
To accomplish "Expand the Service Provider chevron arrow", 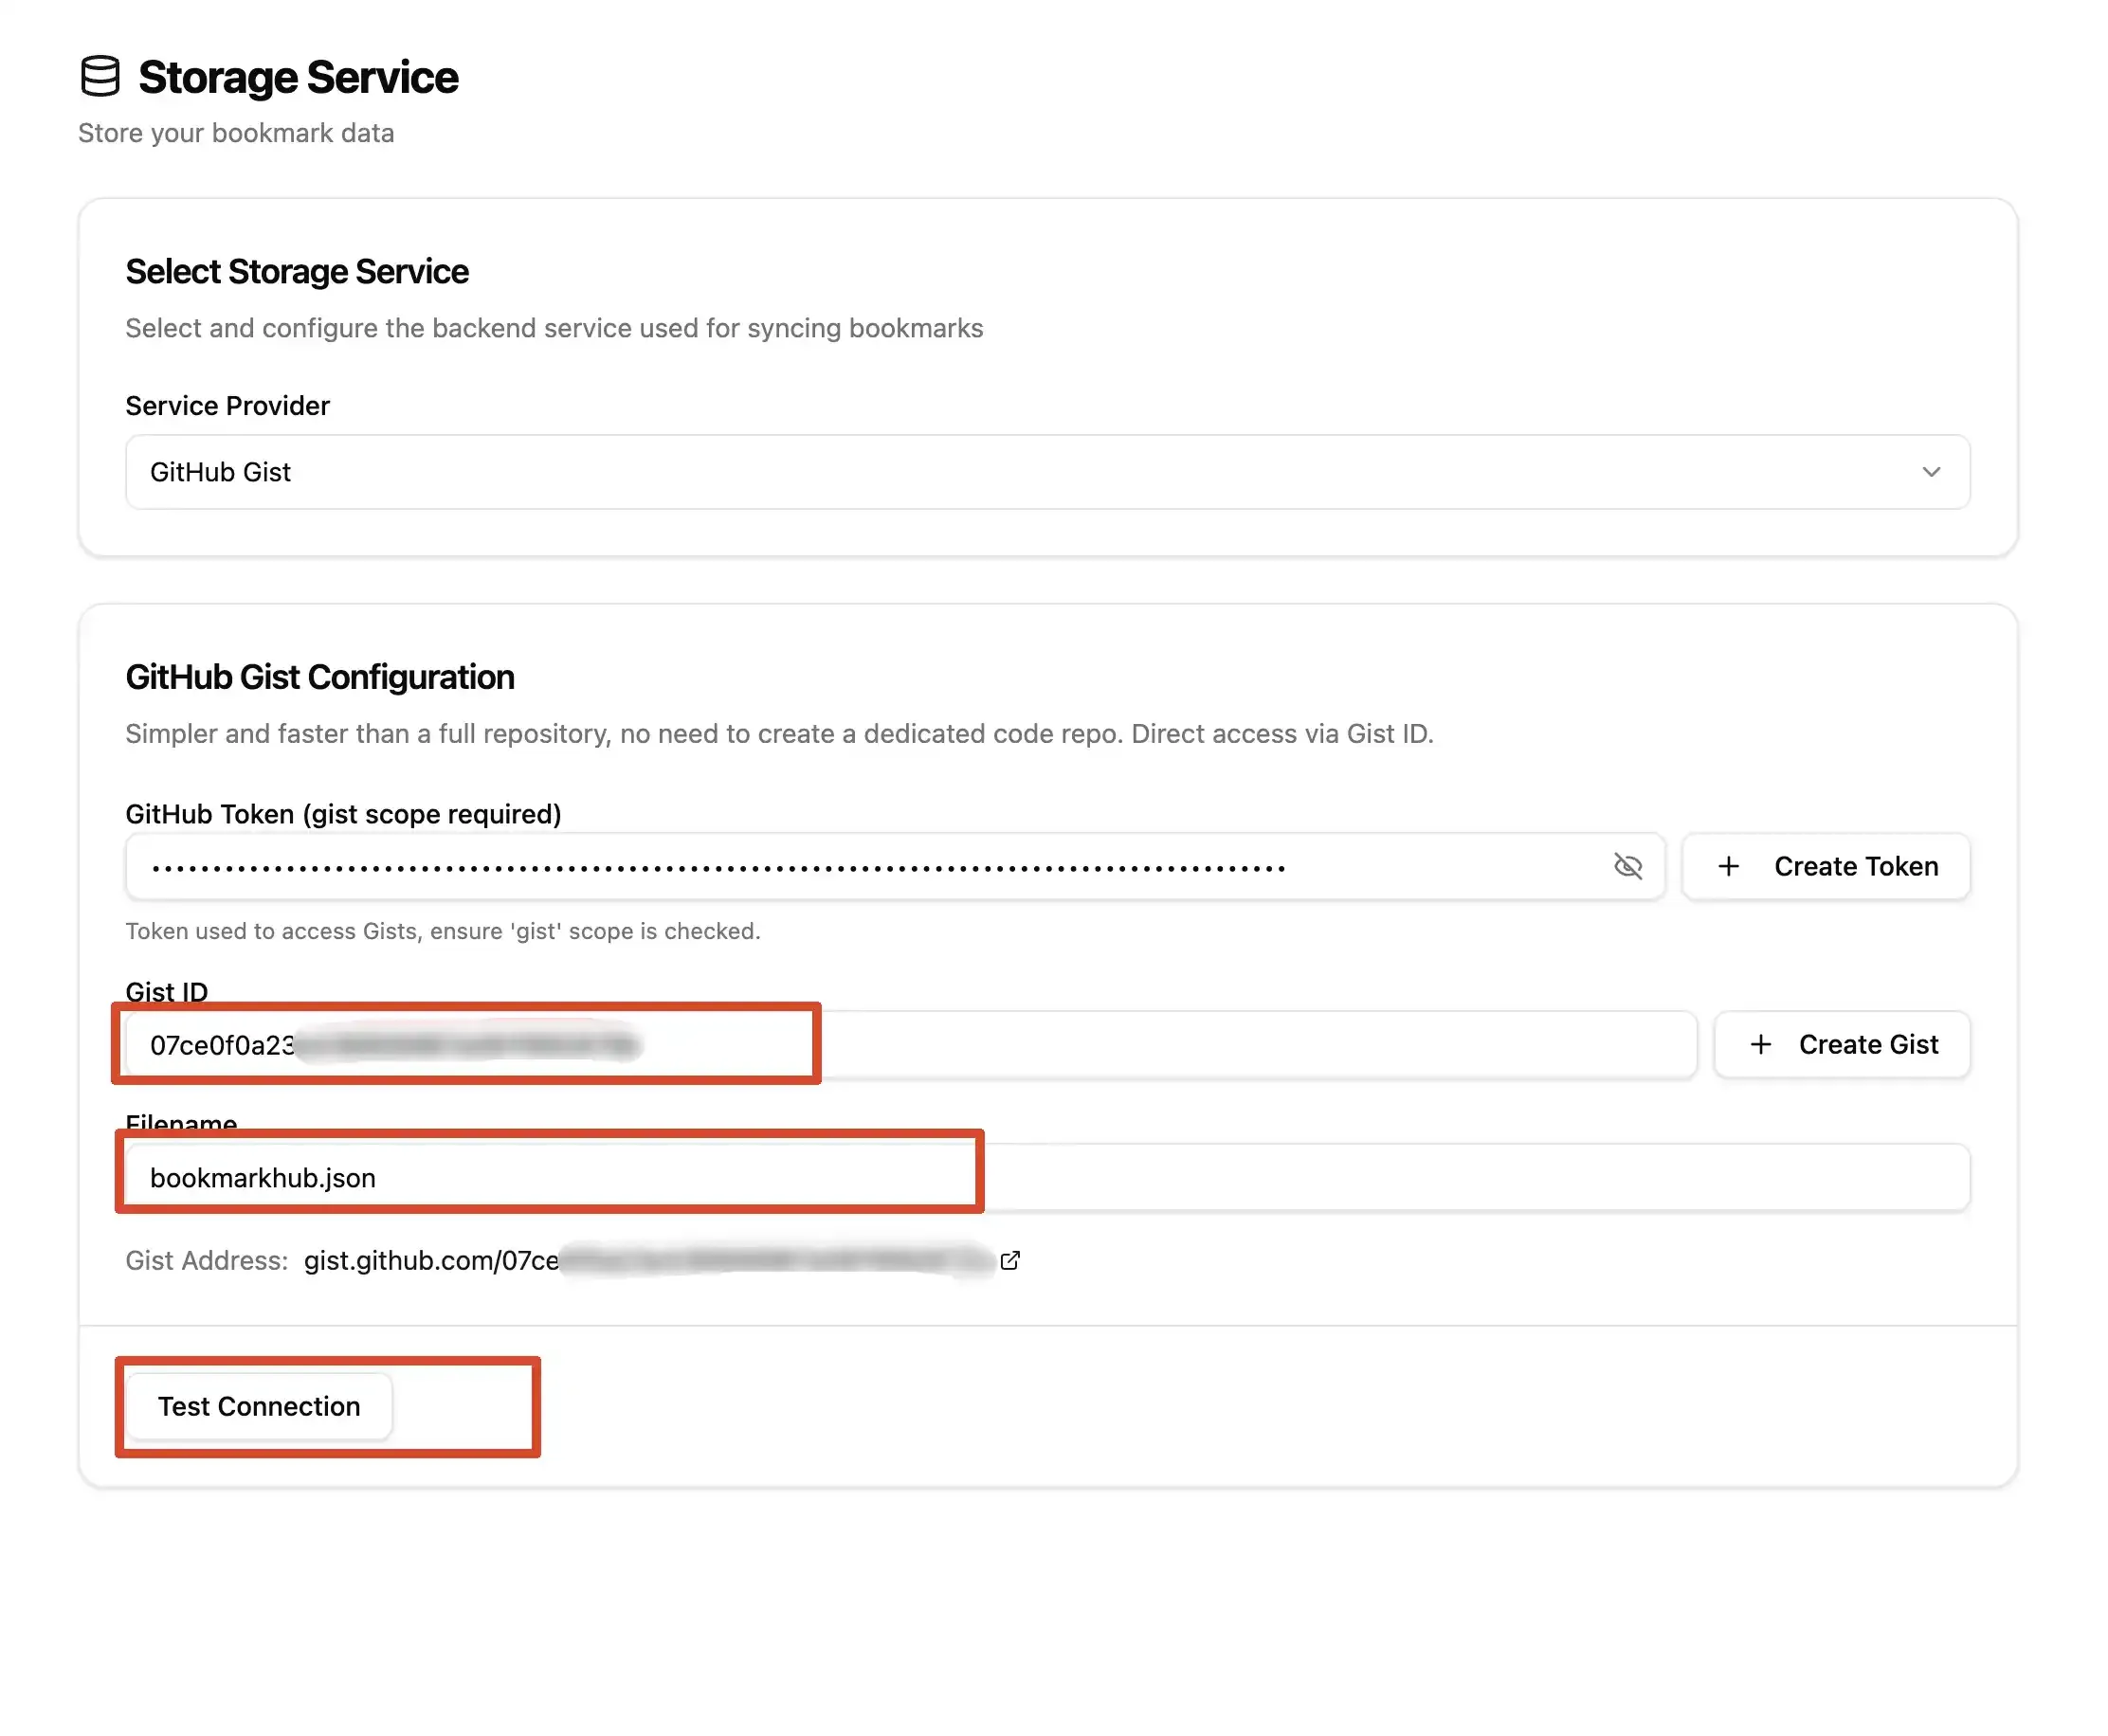I will (1930, 472).
